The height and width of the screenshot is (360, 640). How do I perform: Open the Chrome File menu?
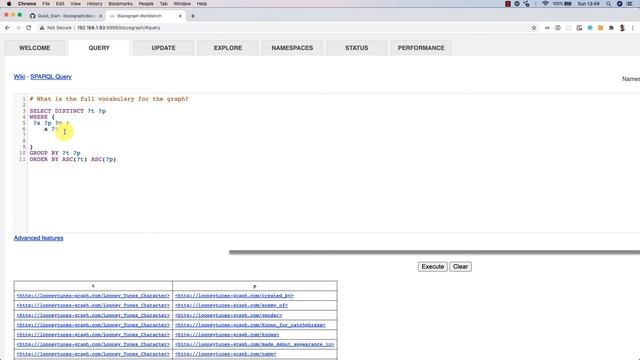(x=46, y=4)
